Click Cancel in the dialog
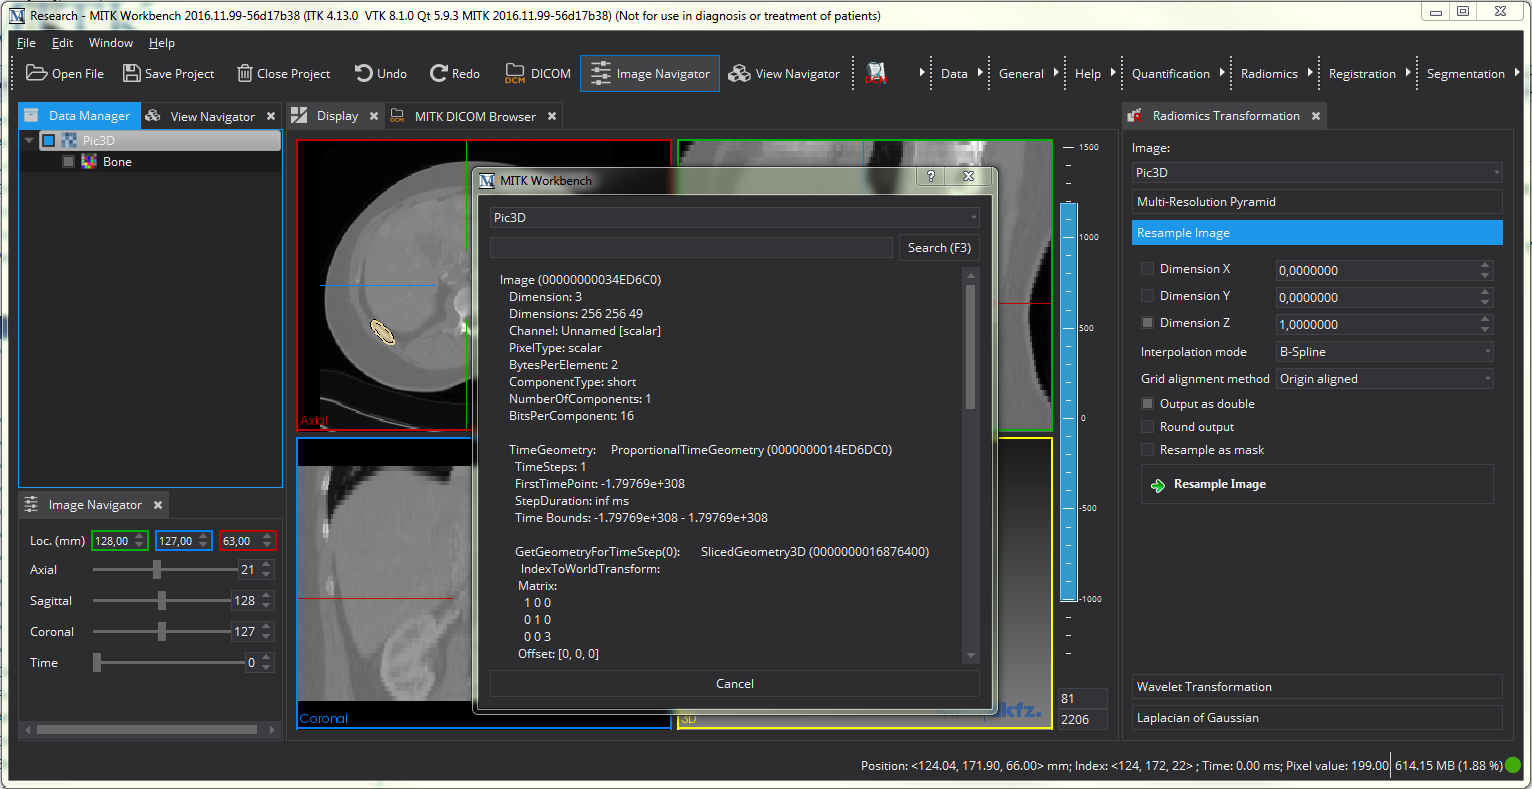Image resolution: width=1532 pixels, height=789 pixels. 735,684
